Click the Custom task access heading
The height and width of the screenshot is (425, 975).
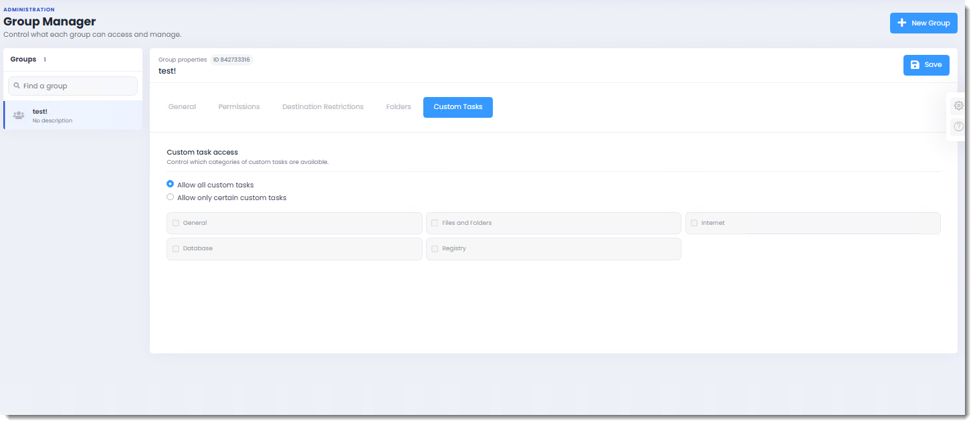coord(202,152)
